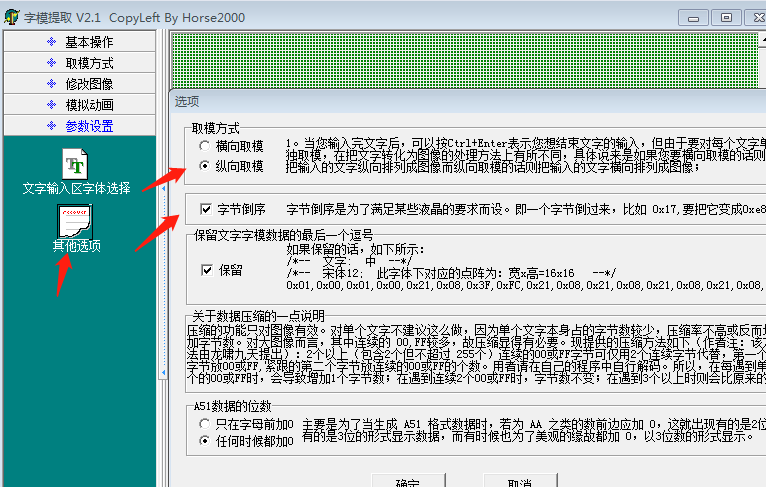The height and width of the screenshot is (487, 766).
Task: Click the 选项 dialog title bar
Action: (x=468, y=102)
